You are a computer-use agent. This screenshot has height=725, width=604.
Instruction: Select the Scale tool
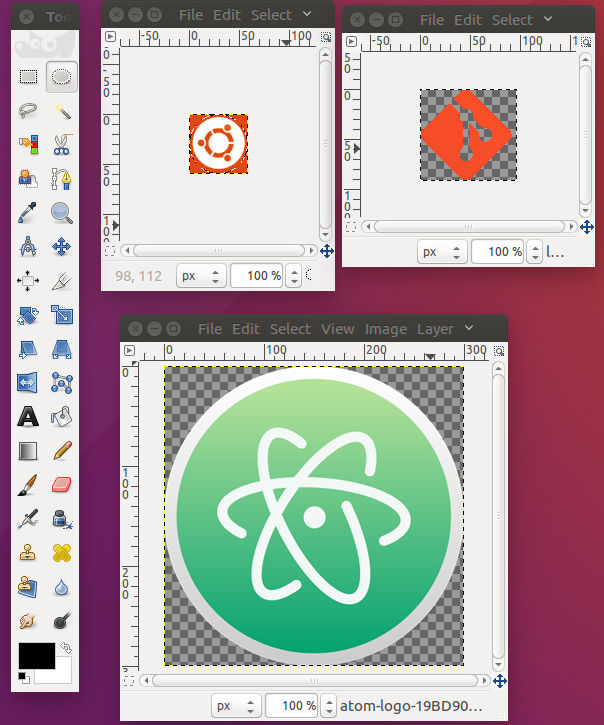pyautogui.click(x=62, y=315)
